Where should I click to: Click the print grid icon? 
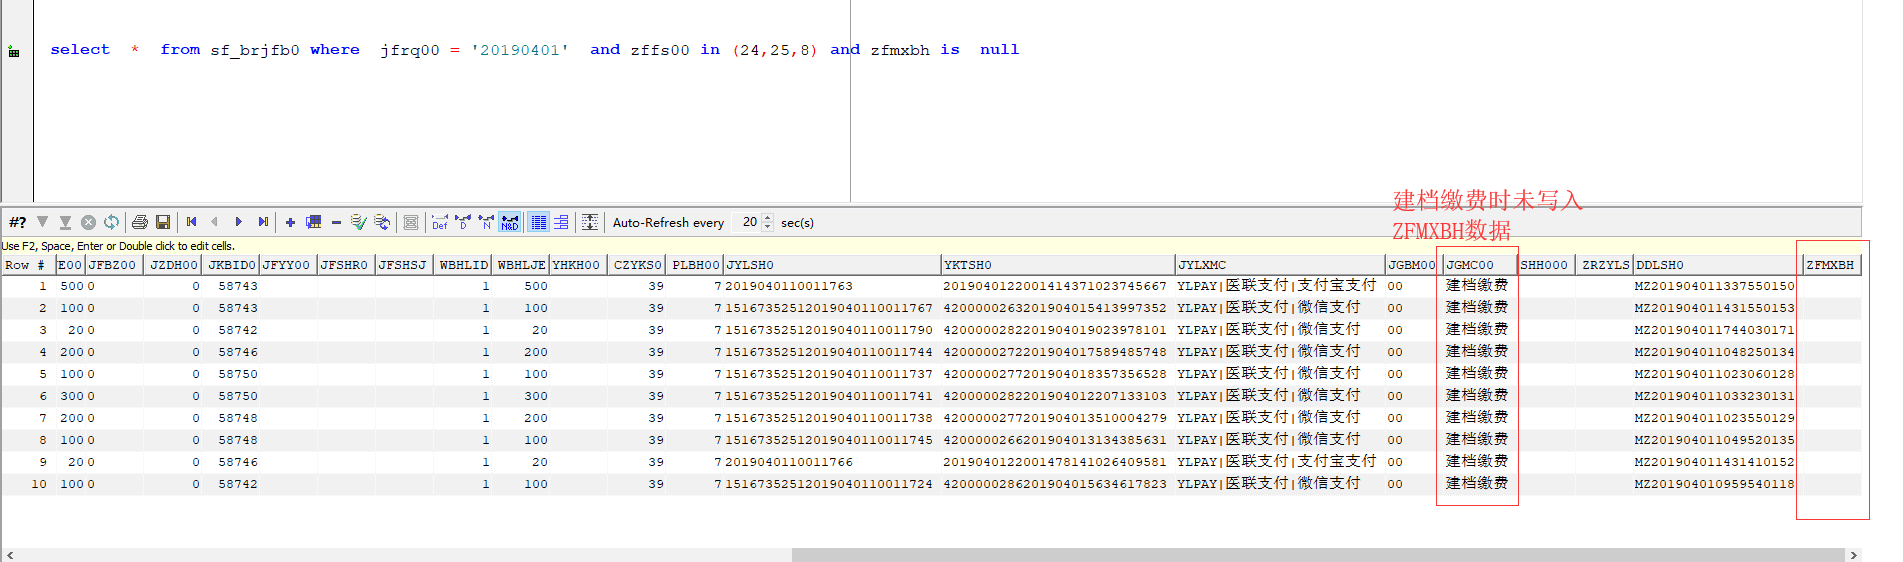[140, 222]
